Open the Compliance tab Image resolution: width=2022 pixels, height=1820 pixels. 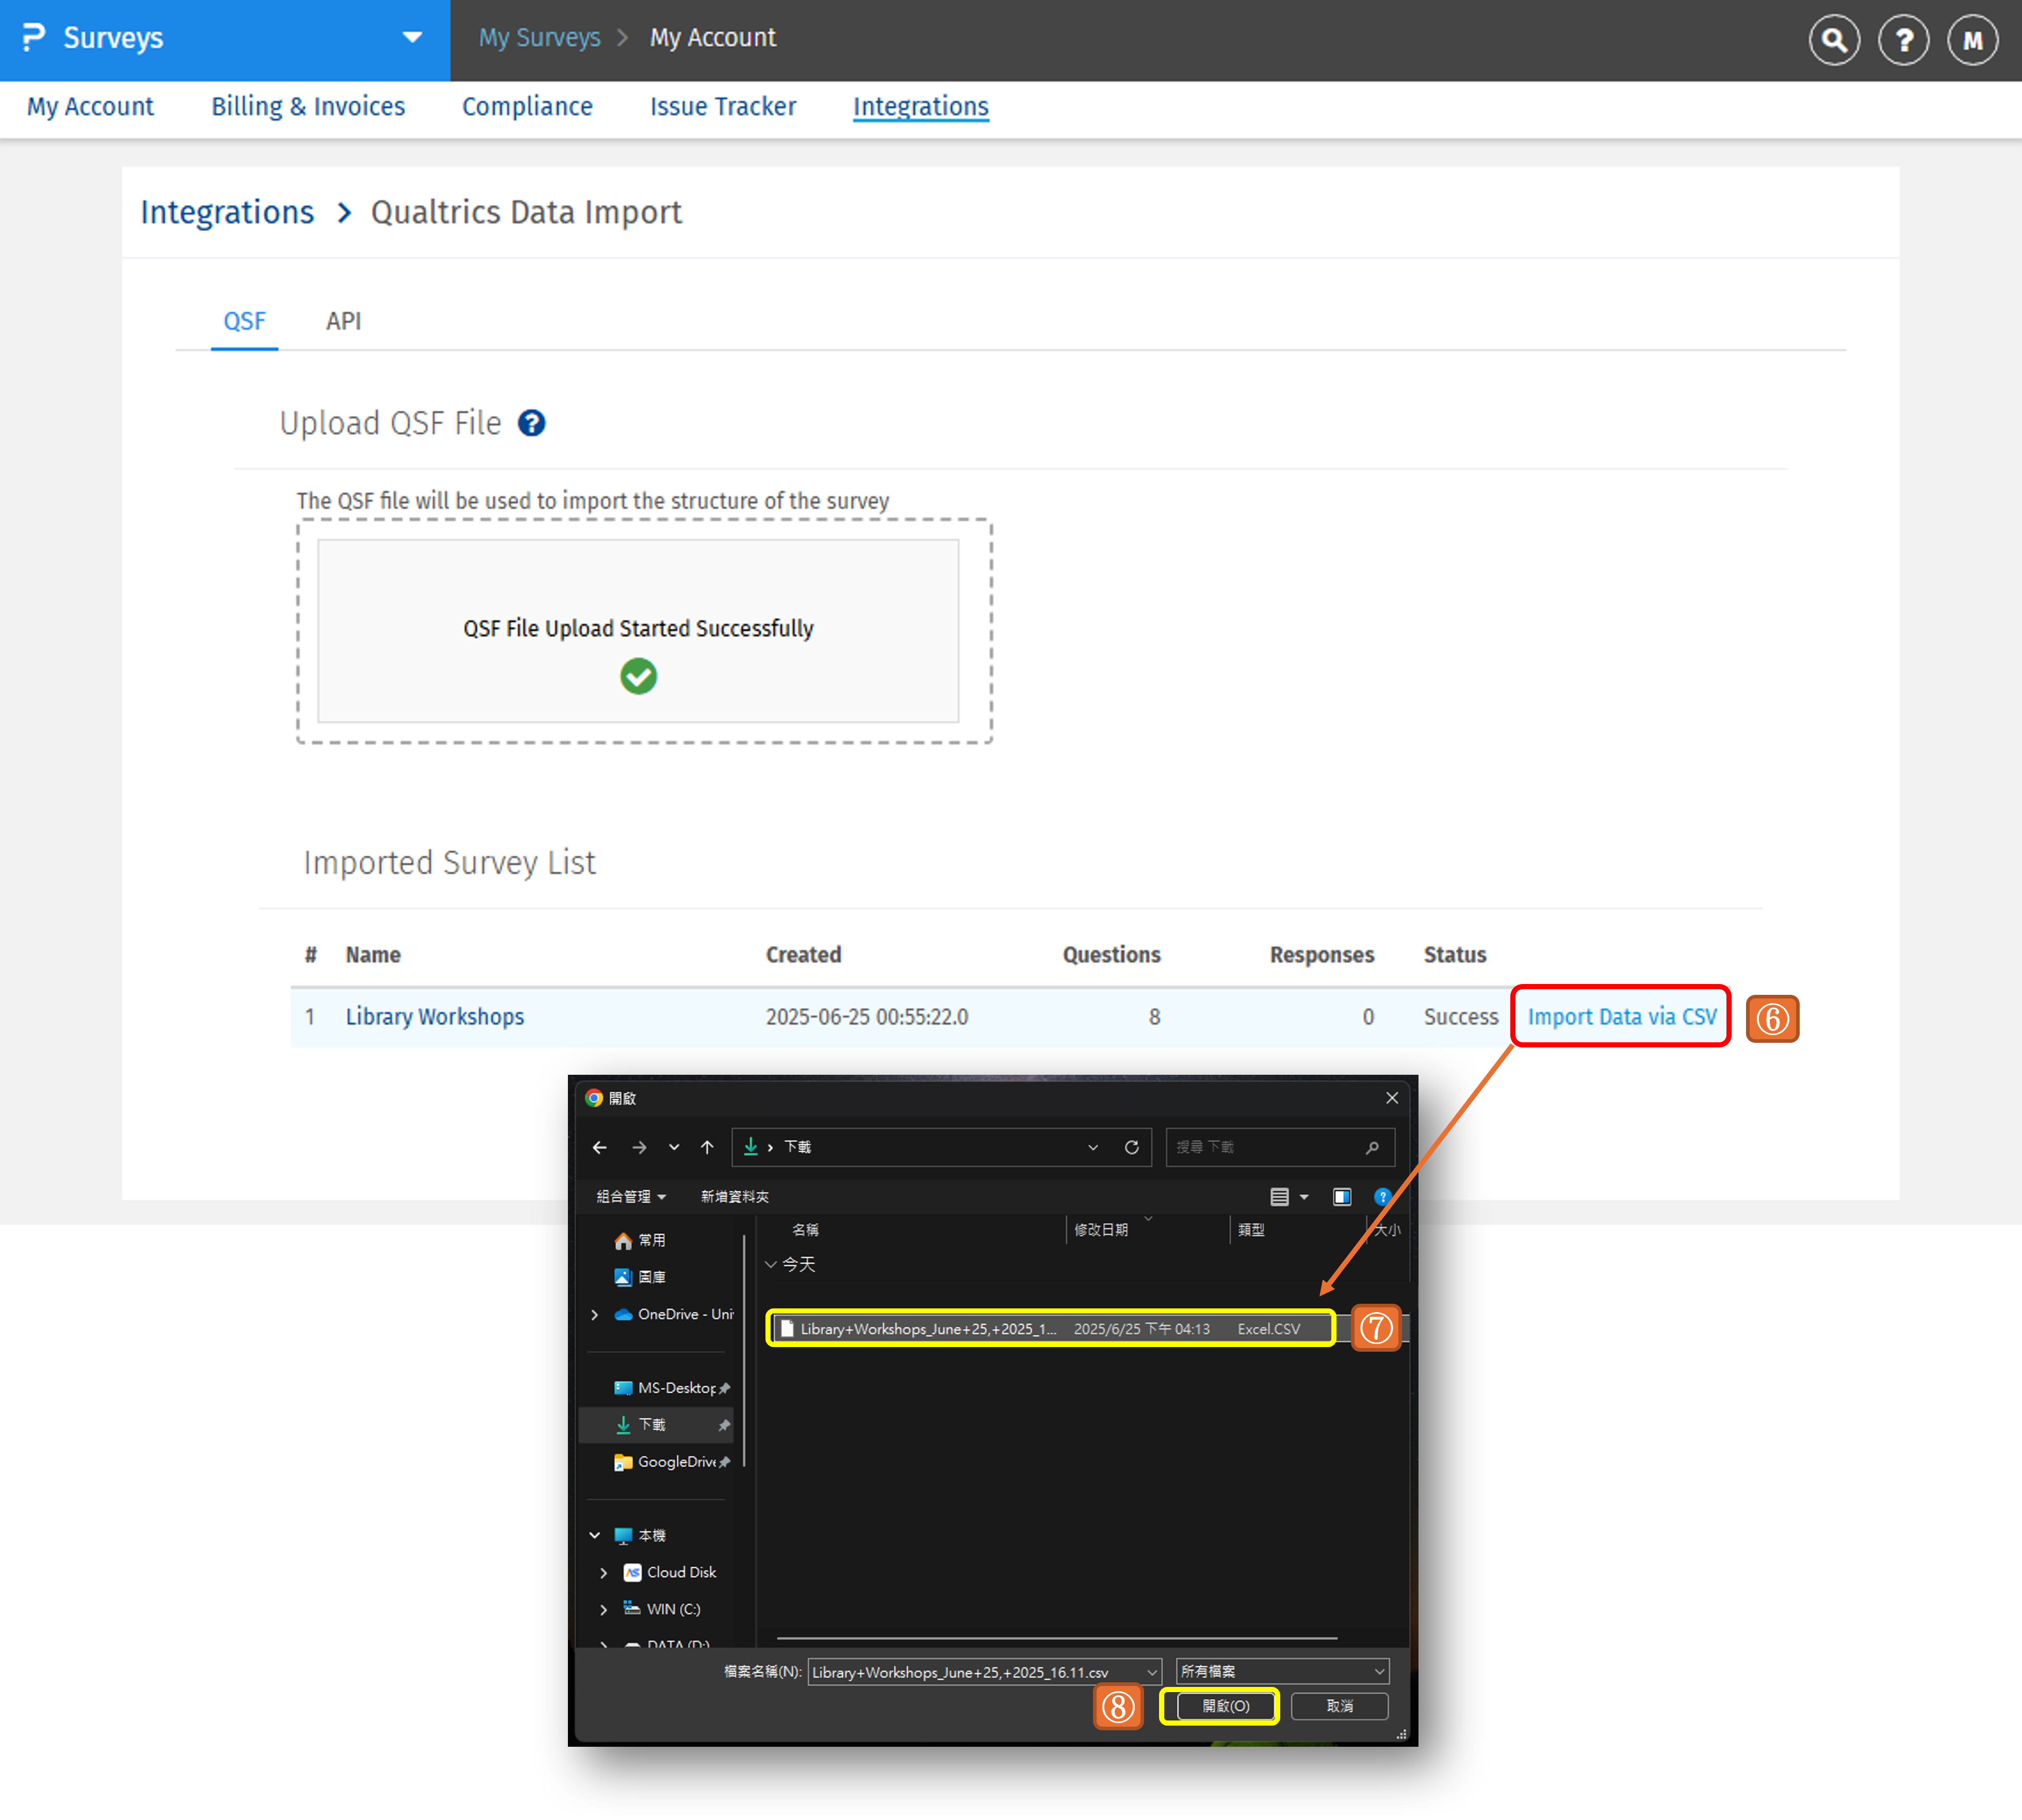coord(527,106)
